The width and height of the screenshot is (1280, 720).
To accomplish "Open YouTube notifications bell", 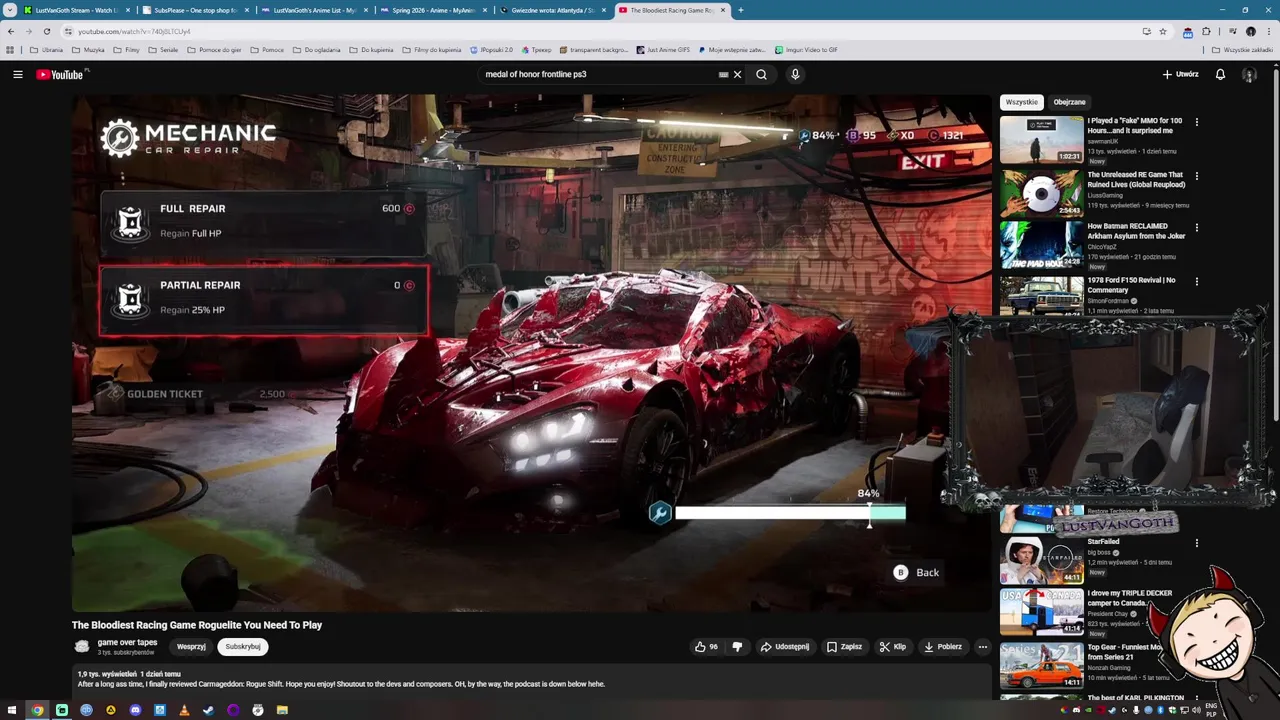I will pos(1220,74).
